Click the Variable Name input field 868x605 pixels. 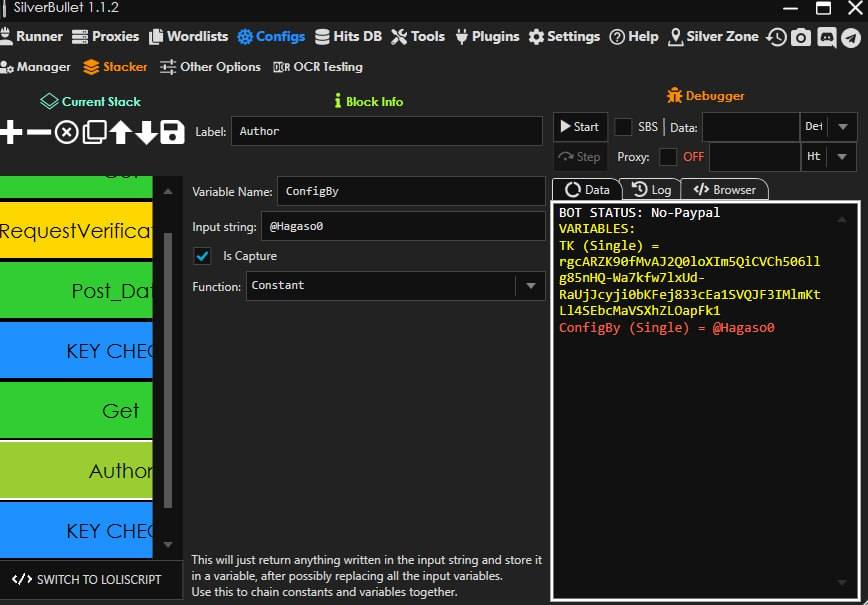point(410,191)
